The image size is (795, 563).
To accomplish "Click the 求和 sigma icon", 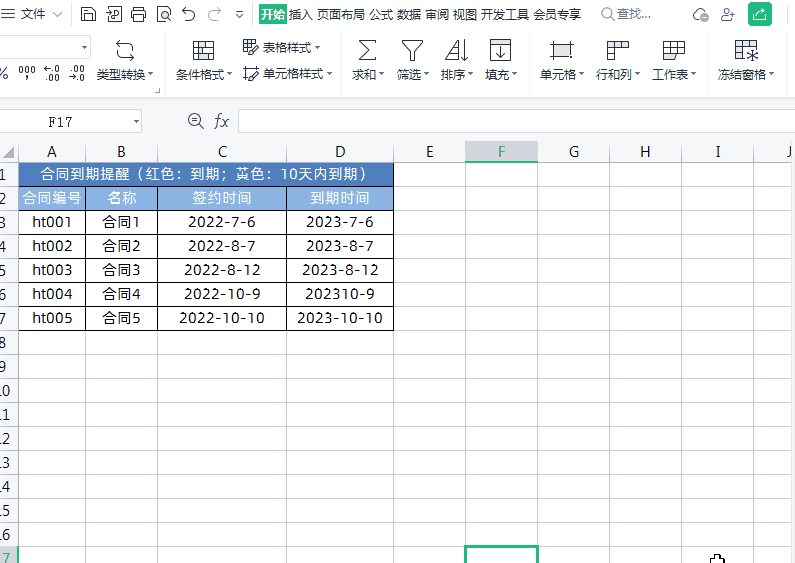I will [367, 51].
